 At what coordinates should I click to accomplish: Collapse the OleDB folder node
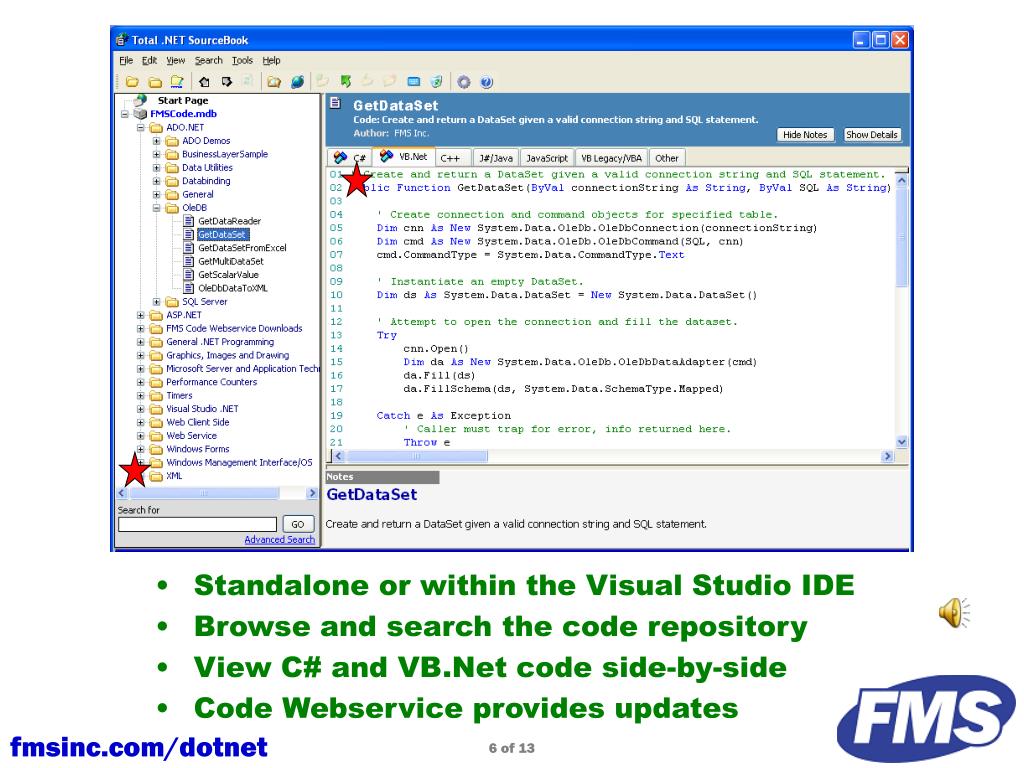(157, 208)
